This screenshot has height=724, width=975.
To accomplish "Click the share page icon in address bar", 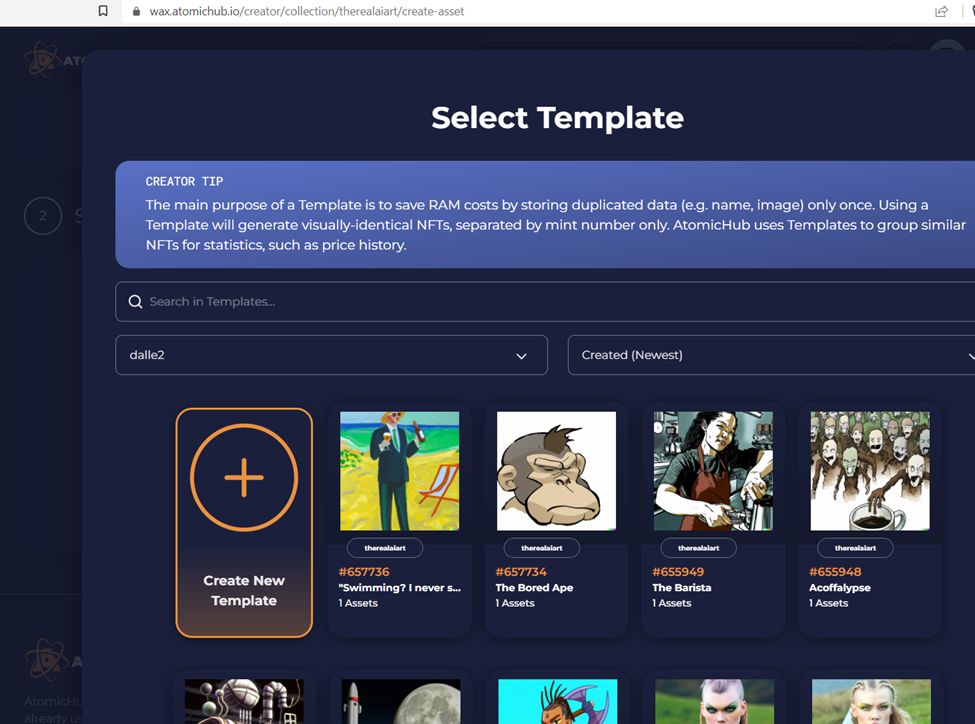I will tap(941, 11).
